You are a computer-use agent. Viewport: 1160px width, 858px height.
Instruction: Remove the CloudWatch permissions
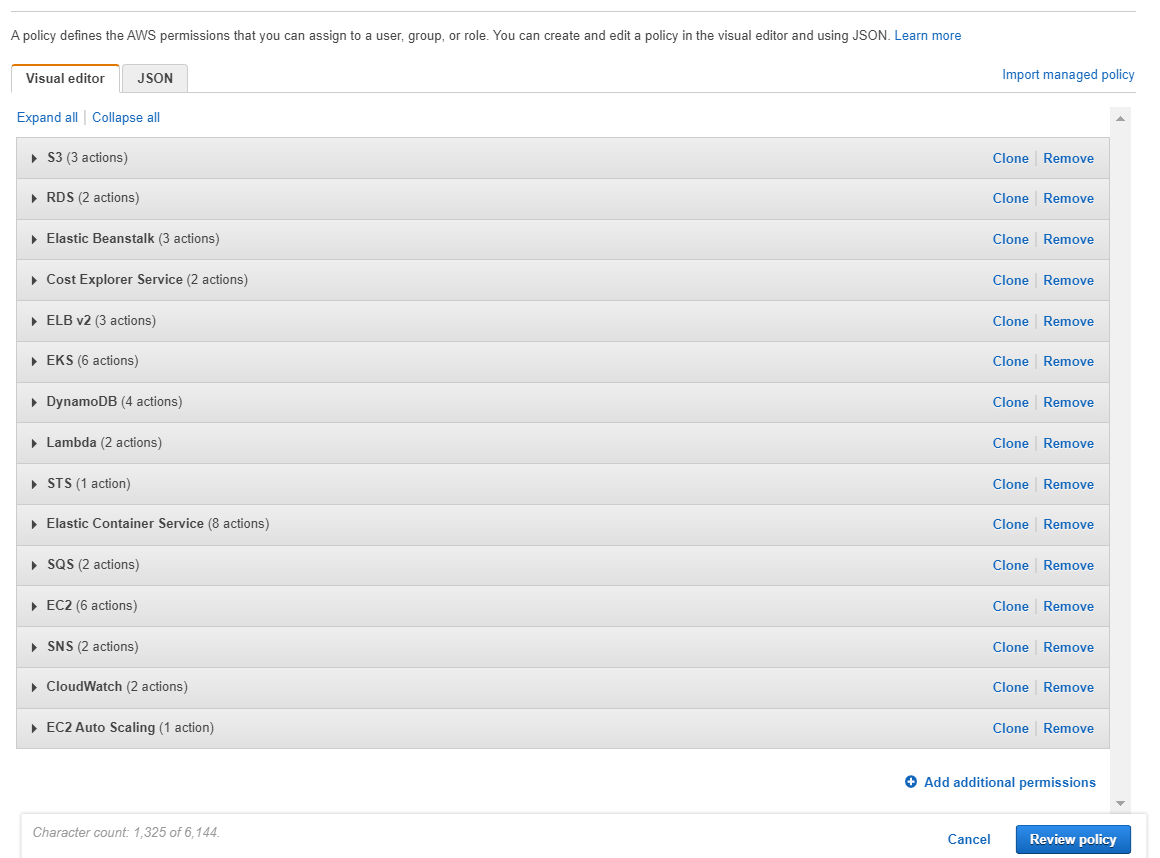click(1068, 688)
